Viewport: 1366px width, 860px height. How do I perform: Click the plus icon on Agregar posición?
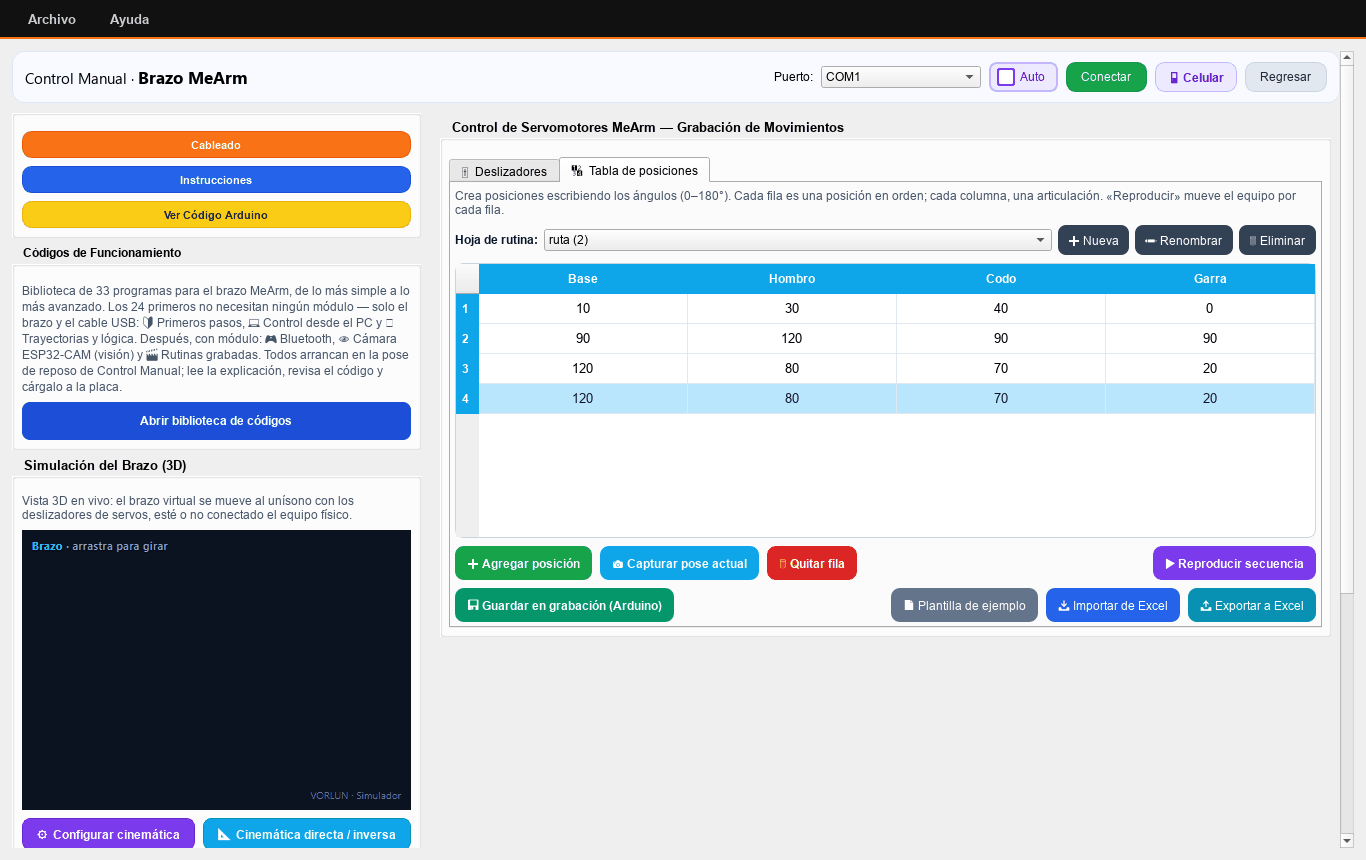point(473,564)
